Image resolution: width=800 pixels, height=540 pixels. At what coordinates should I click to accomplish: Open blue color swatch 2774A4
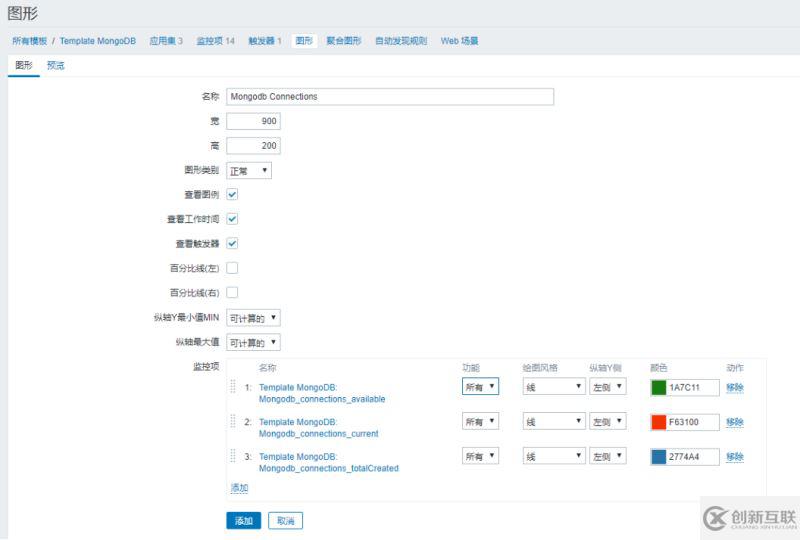[x=658, y=457]
